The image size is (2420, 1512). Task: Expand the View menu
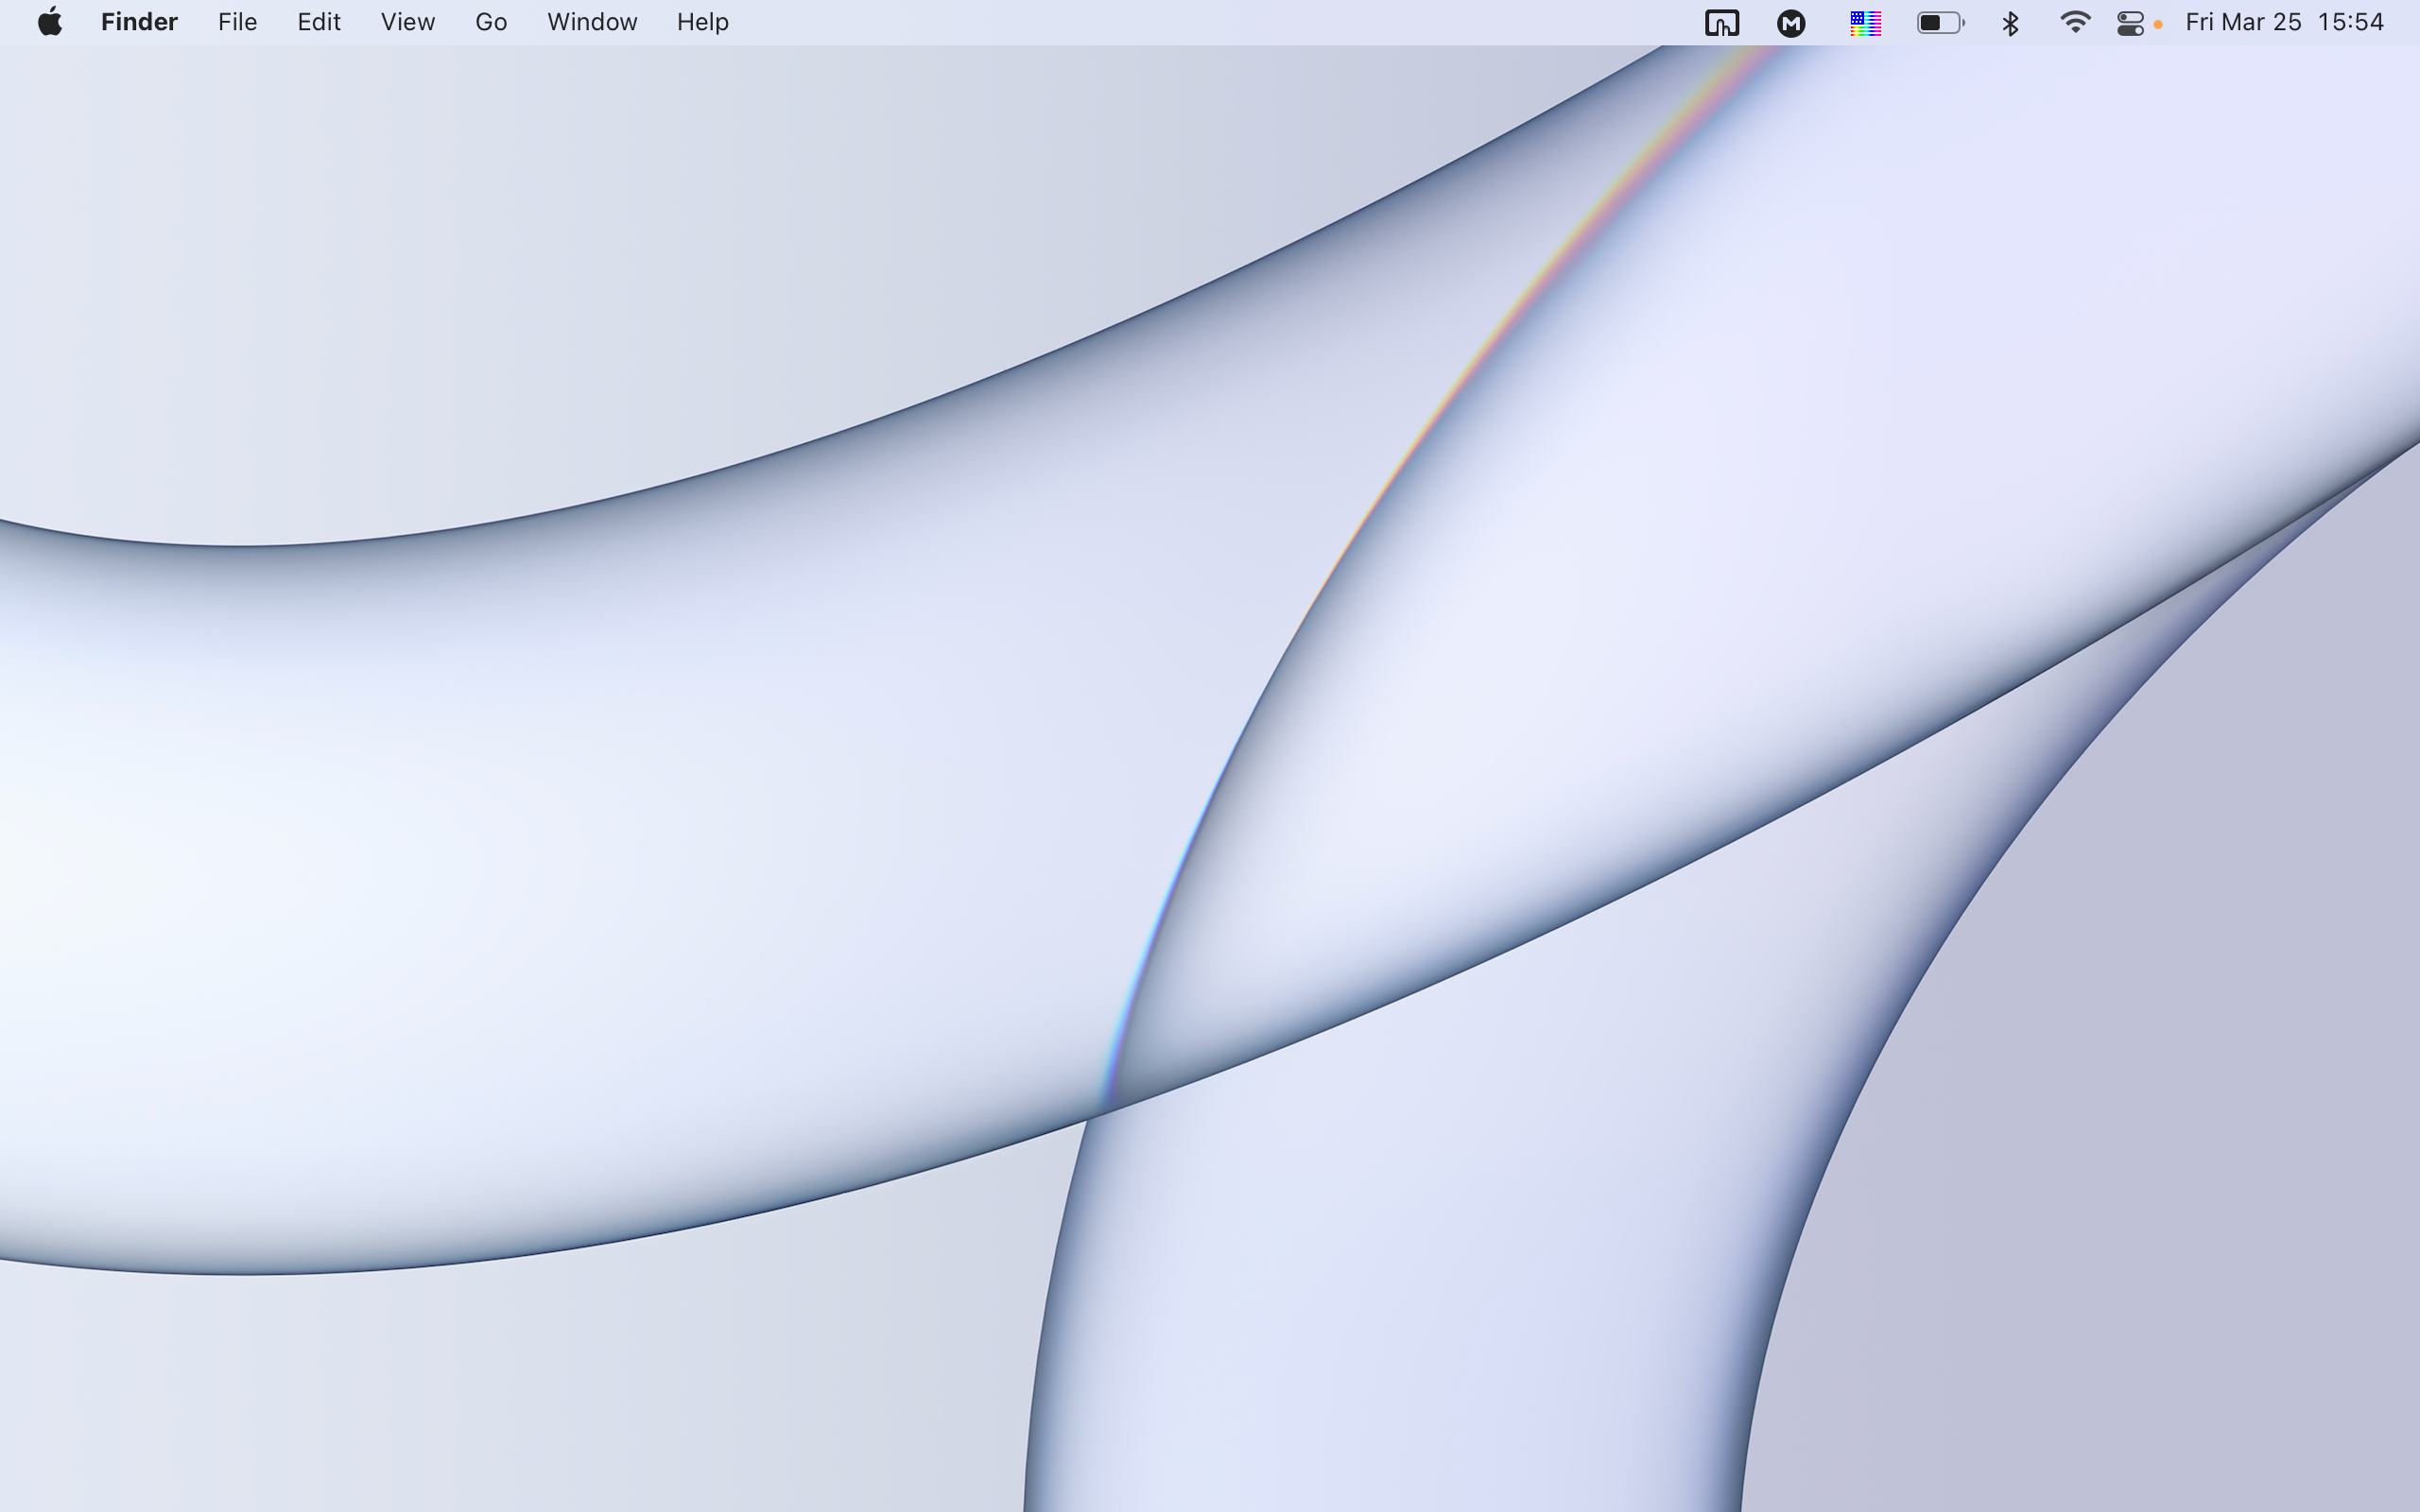coord(407,22)
